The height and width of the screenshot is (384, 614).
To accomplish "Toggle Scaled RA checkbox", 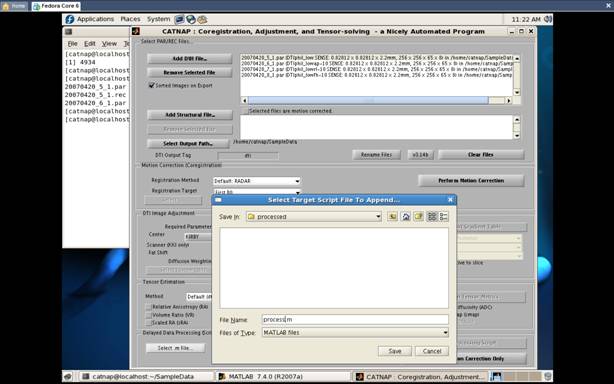I will tap(148, 323).
